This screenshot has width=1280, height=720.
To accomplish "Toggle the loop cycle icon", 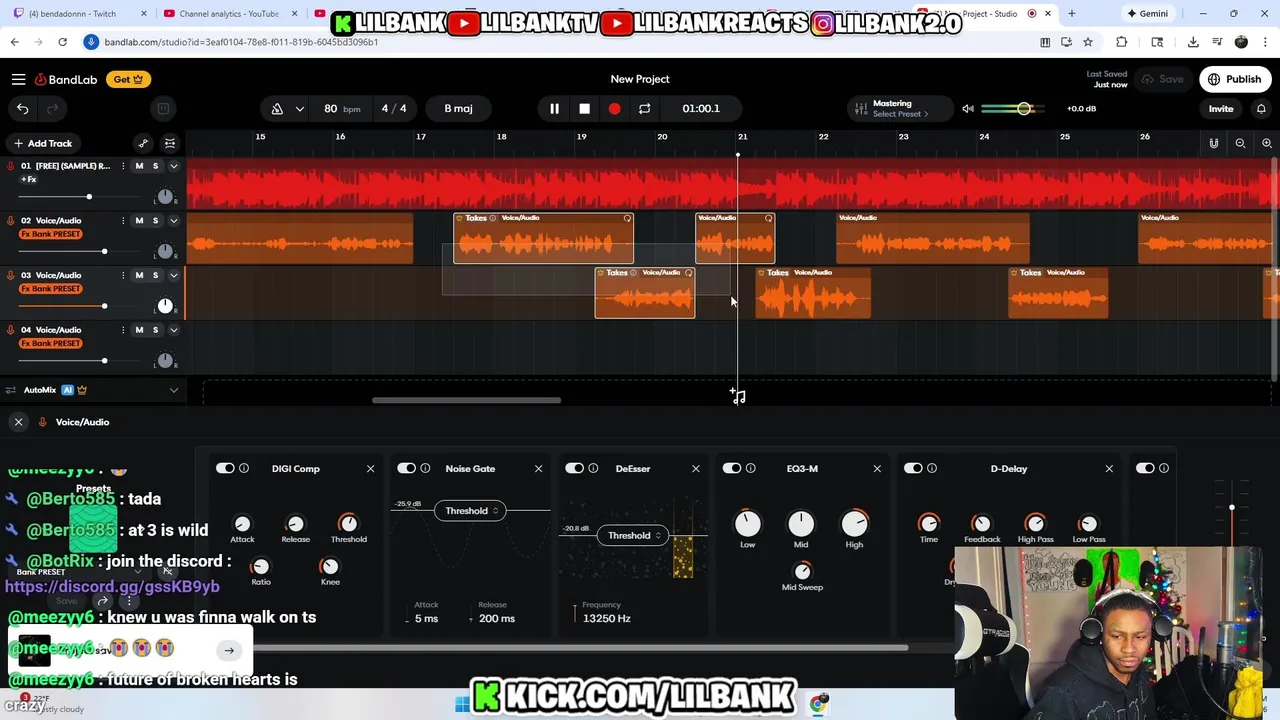I will pos(644,108).
